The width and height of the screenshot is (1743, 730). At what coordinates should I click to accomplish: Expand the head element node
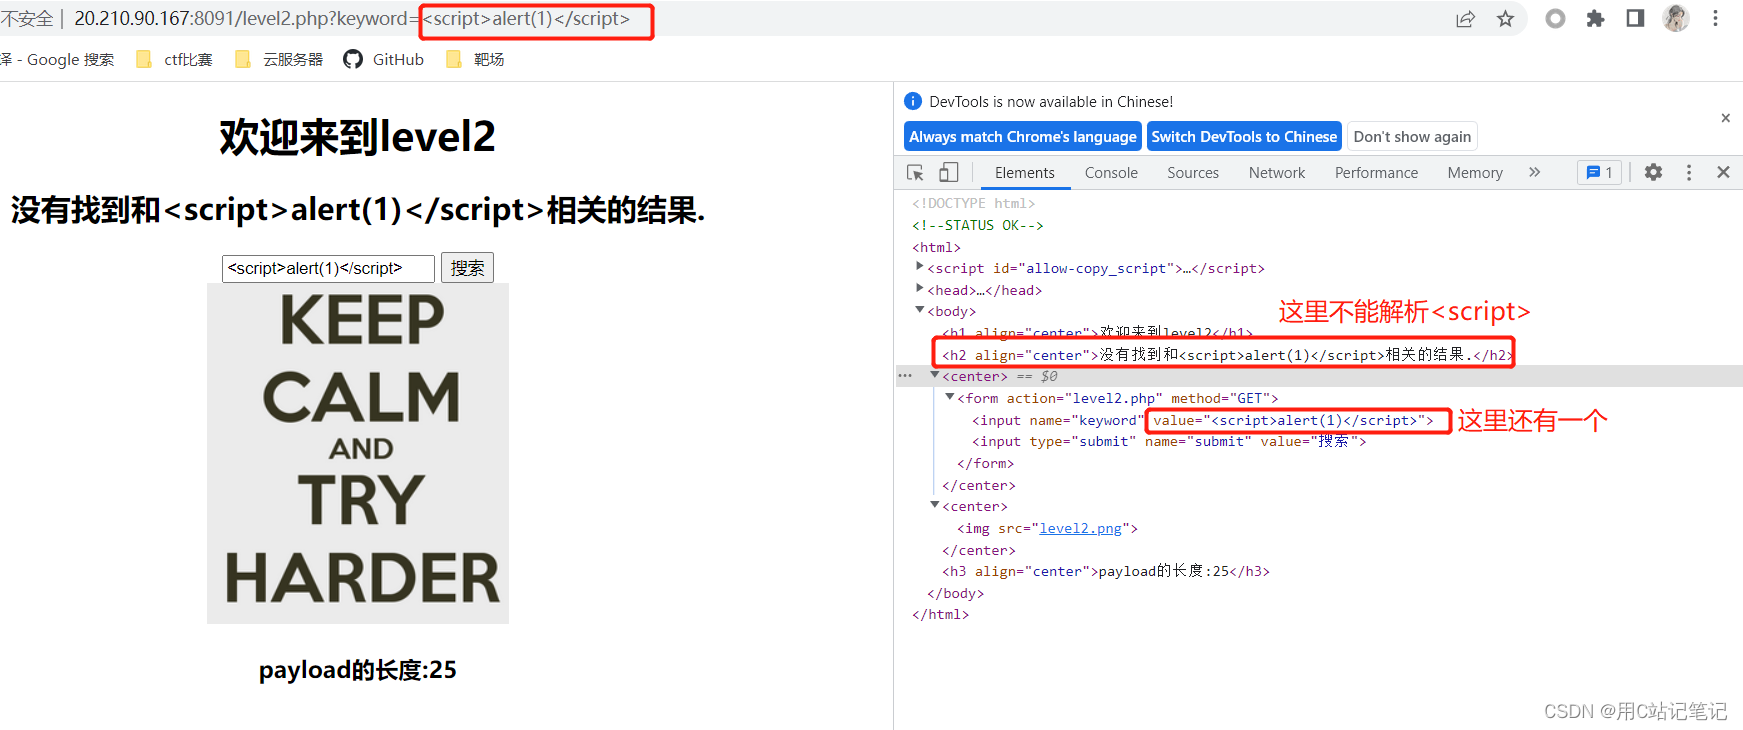point(920,289)
